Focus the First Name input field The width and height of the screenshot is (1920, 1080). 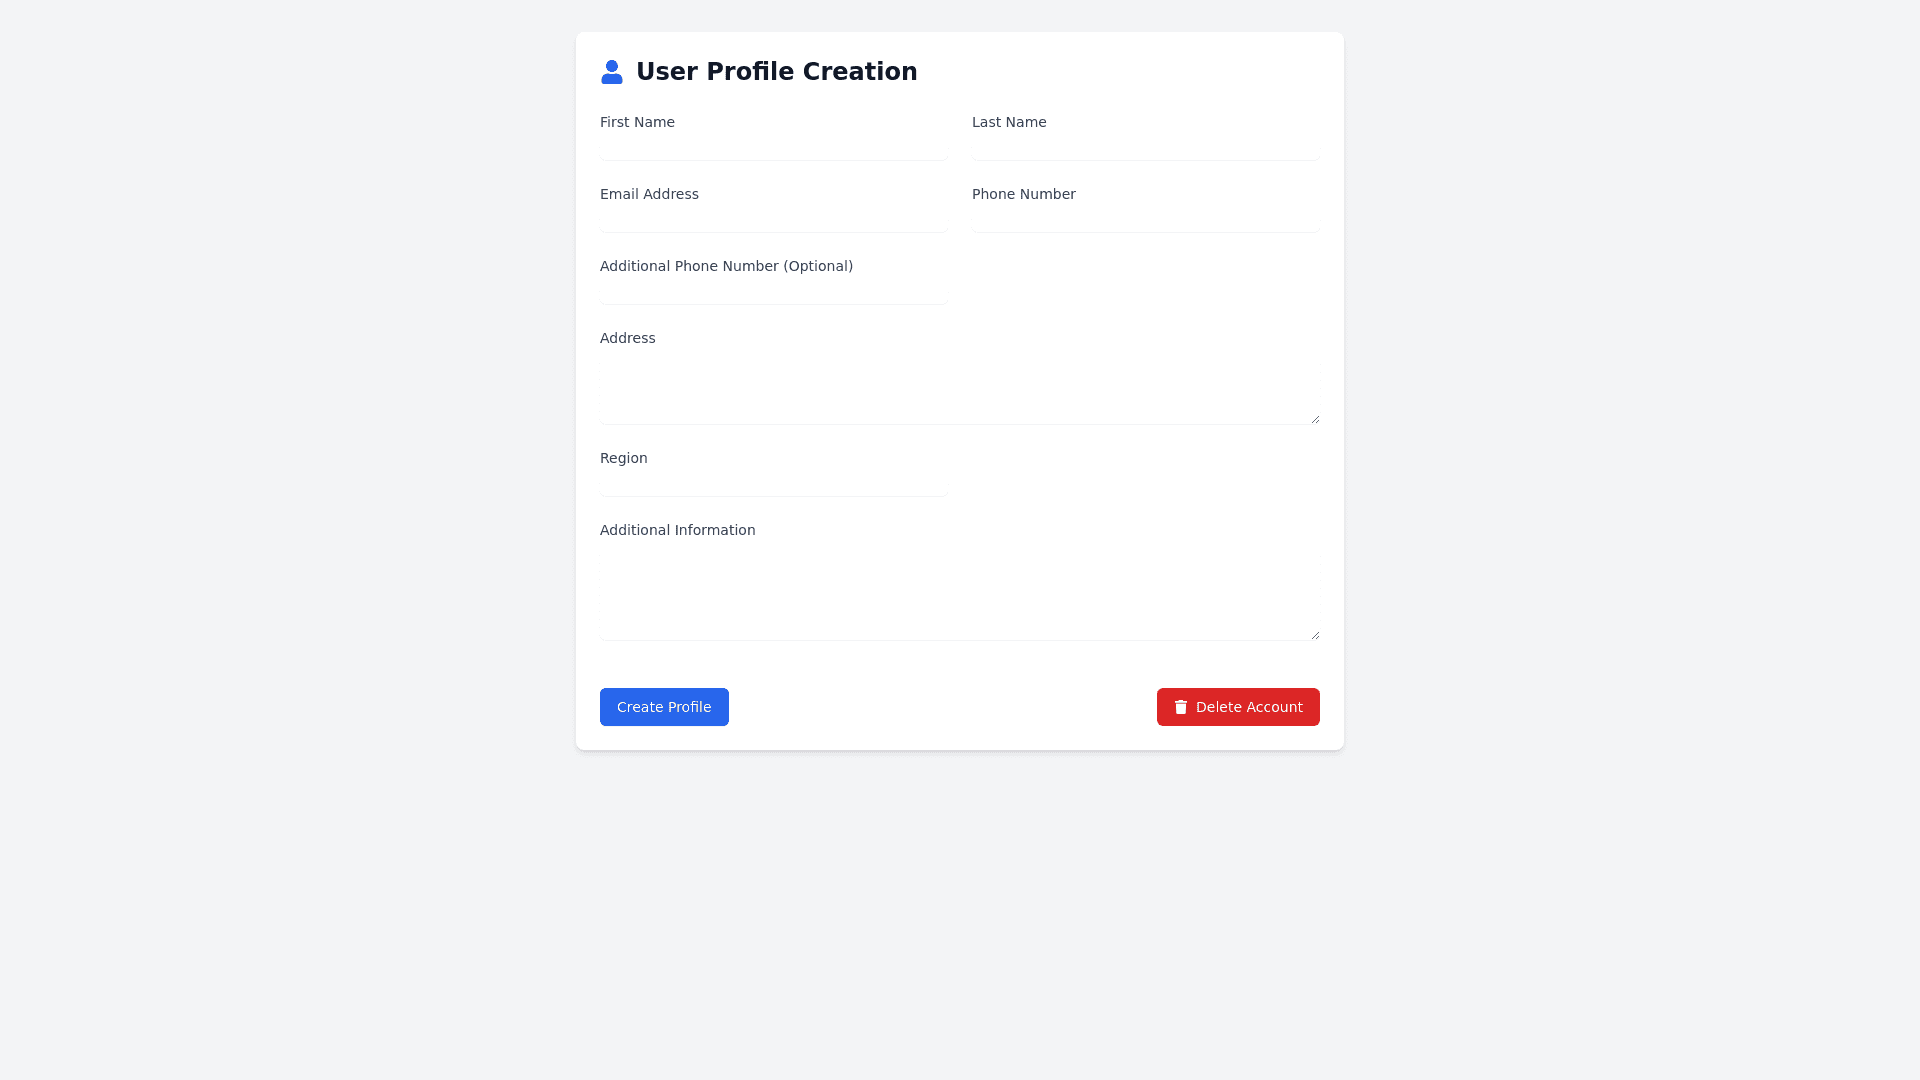[774, 148]
